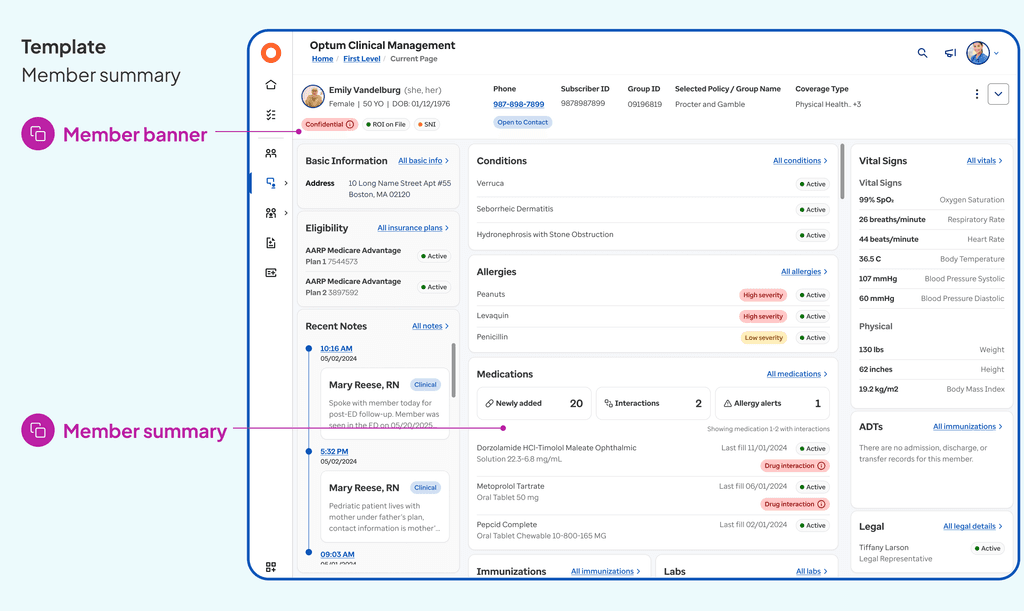This screenshot has width=1024, height=611.
Task: Expand chevron beside care team sidebar icon
Action: [x=286, y=213]
